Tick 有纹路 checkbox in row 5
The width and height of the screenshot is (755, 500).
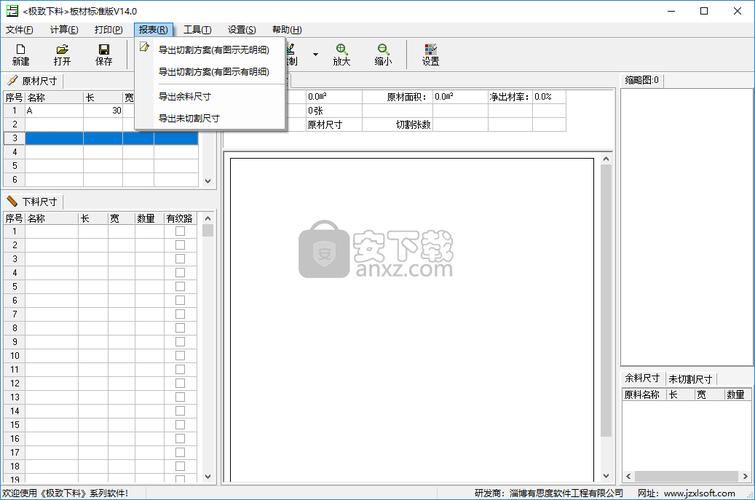180,287
